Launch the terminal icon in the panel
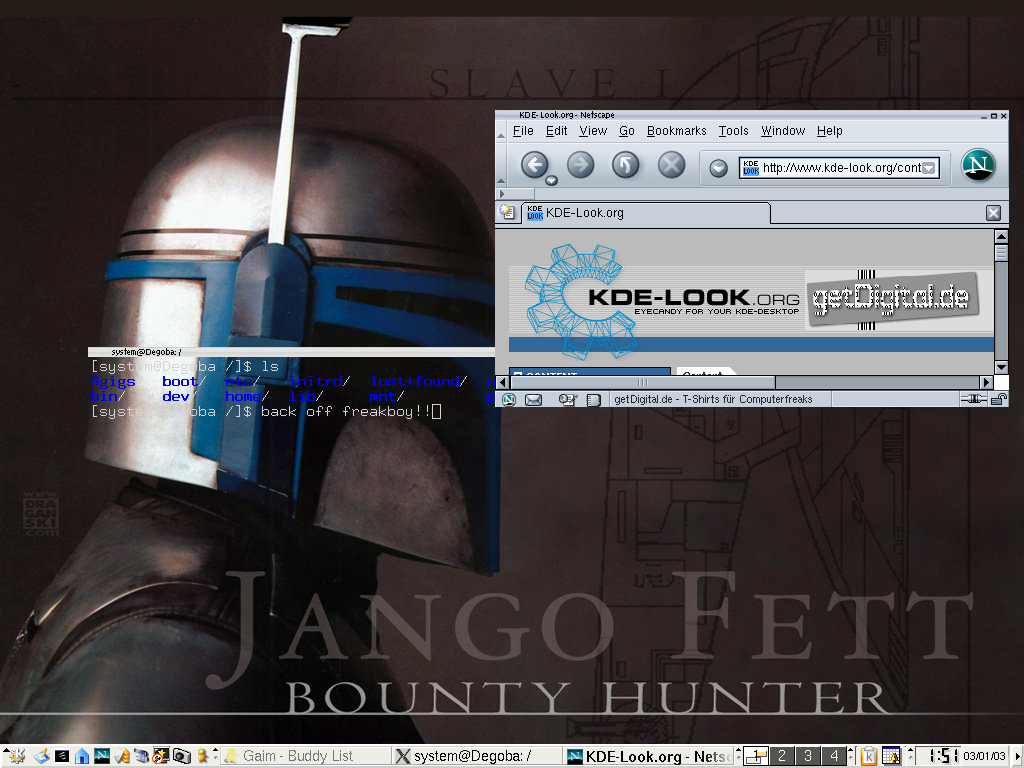 point(62,756)
